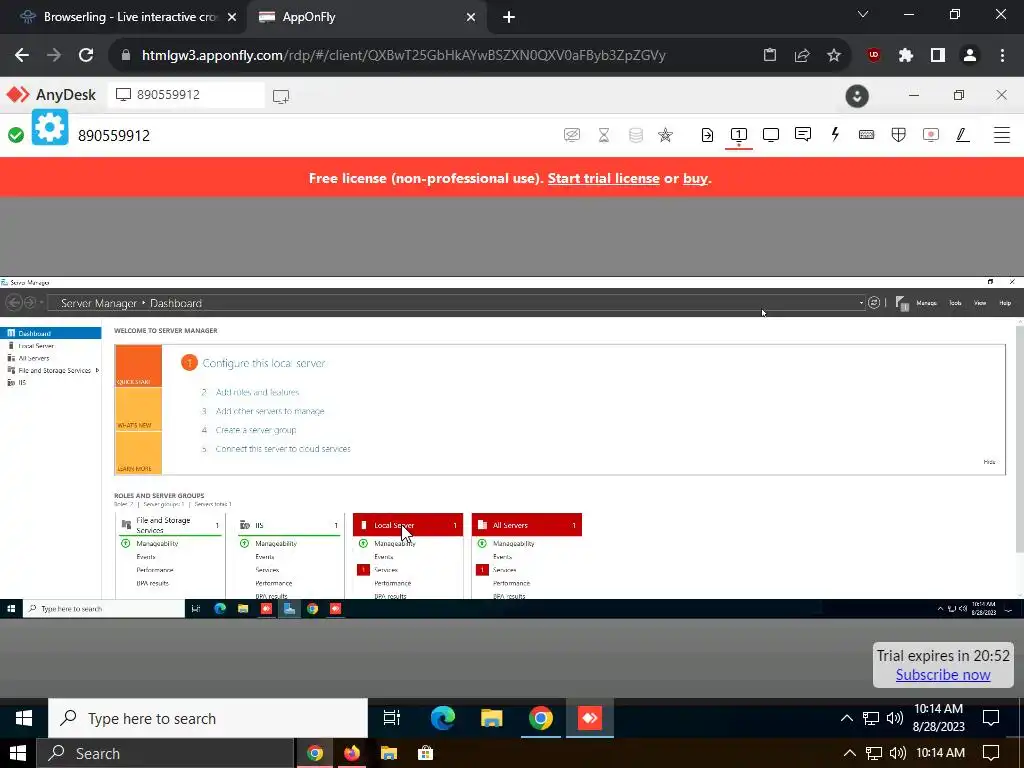Select Local Server in Server Manager sidebar
Image resolution: width=1024 pixels, height=768 pixels.
pyautogui.click(x=50, y=345)
